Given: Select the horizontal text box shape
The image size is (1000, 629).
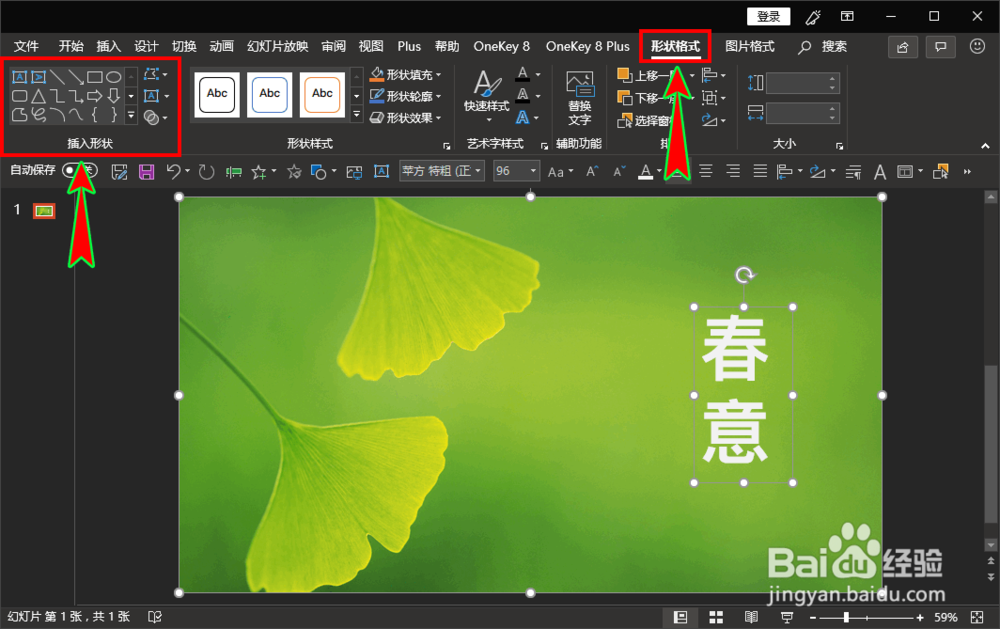Looking at the screenshot, I should [20, 77].
